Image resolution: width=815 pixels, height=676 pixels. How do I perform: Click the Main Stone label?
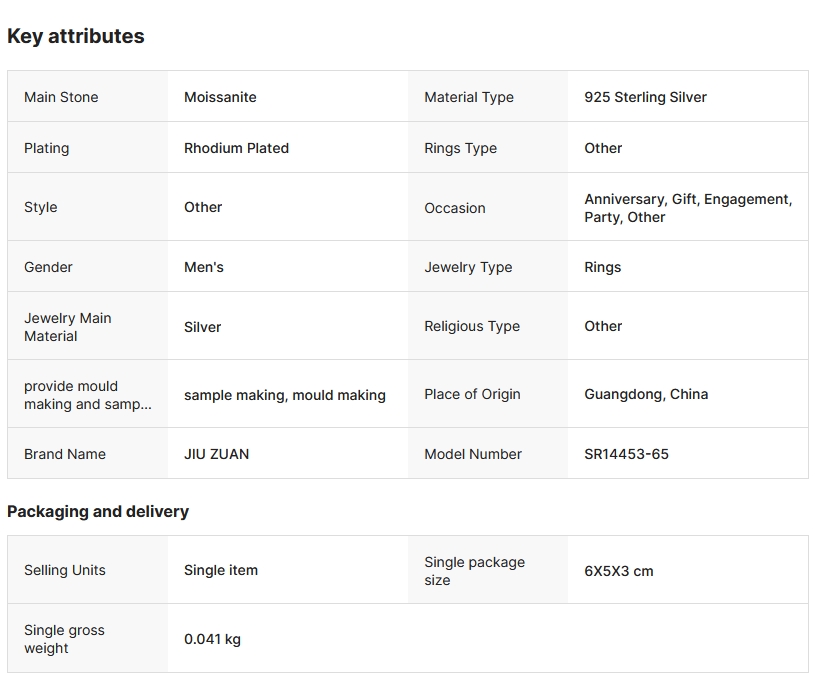point(61,97)
